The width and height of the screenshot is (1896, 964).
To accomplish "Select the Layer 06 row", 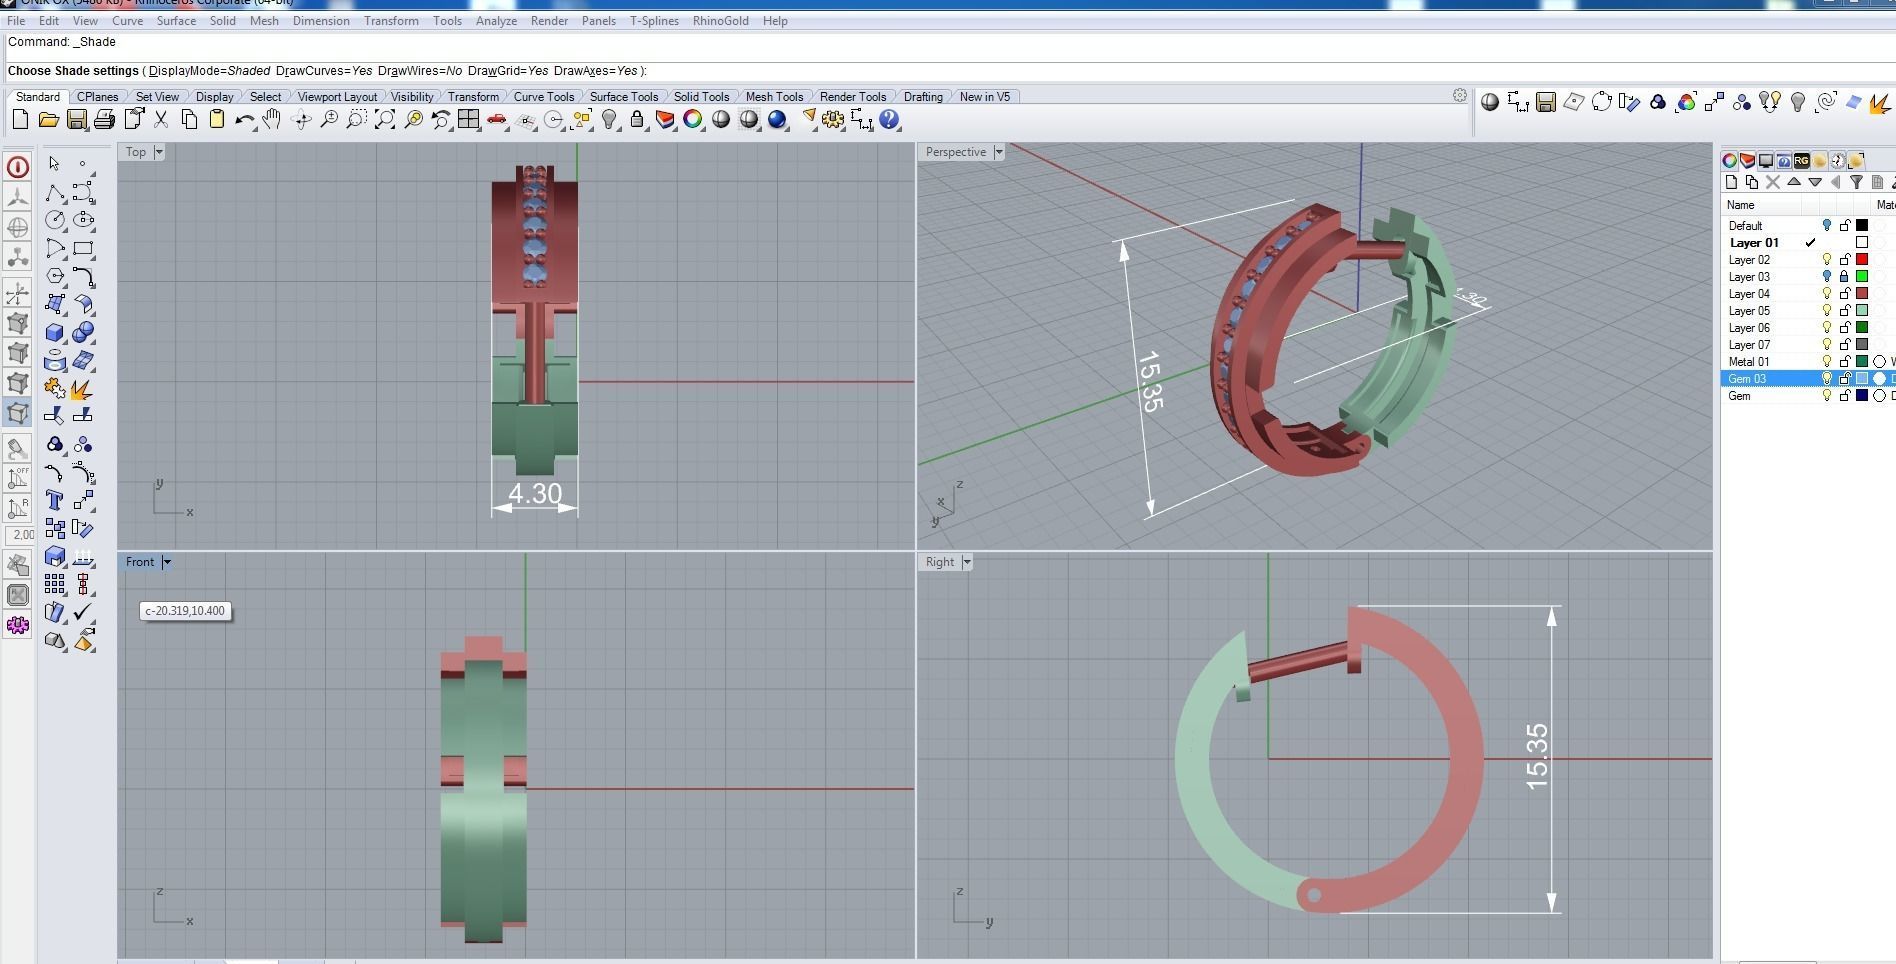I will (1808, 328).
